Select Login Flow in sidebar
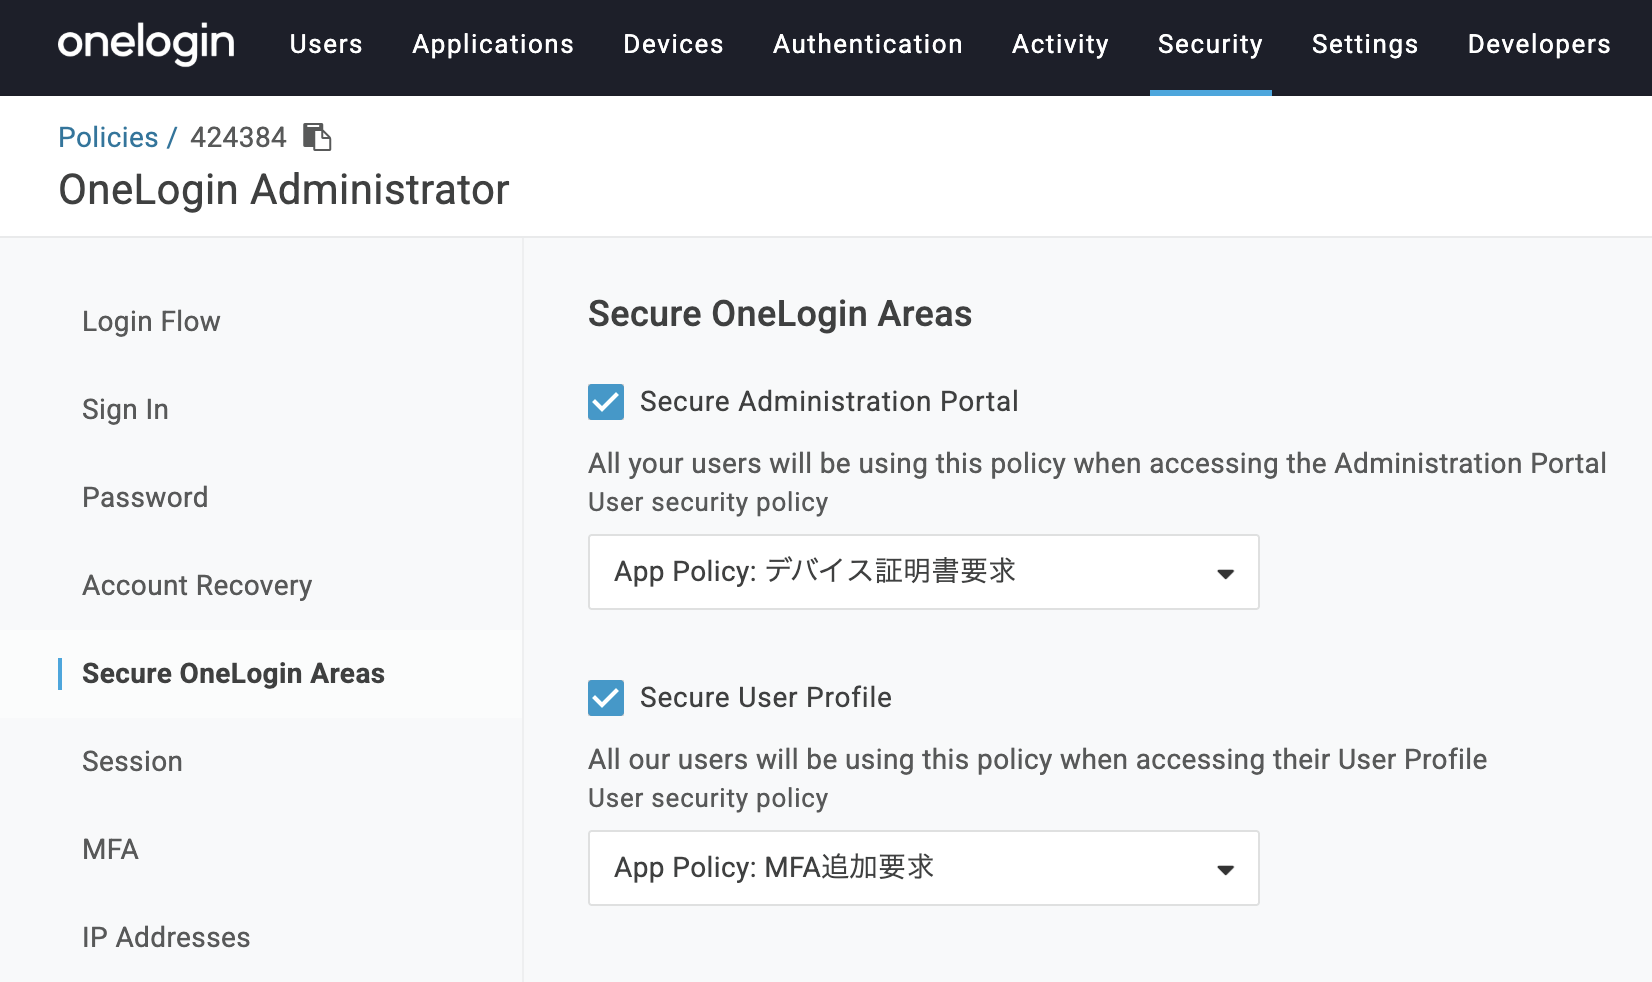The height and width of the screenshot is (982, 1652). click(x=151, y=321)
